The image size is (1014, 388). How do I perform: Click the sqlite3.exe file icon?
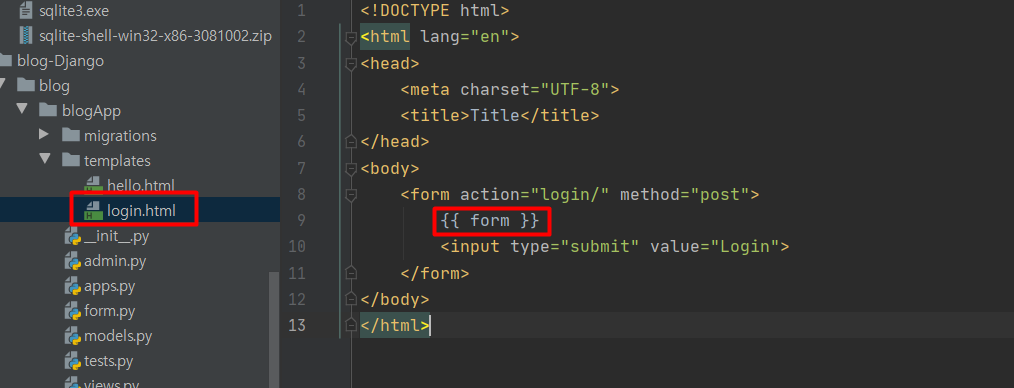[x=26, y=10]
